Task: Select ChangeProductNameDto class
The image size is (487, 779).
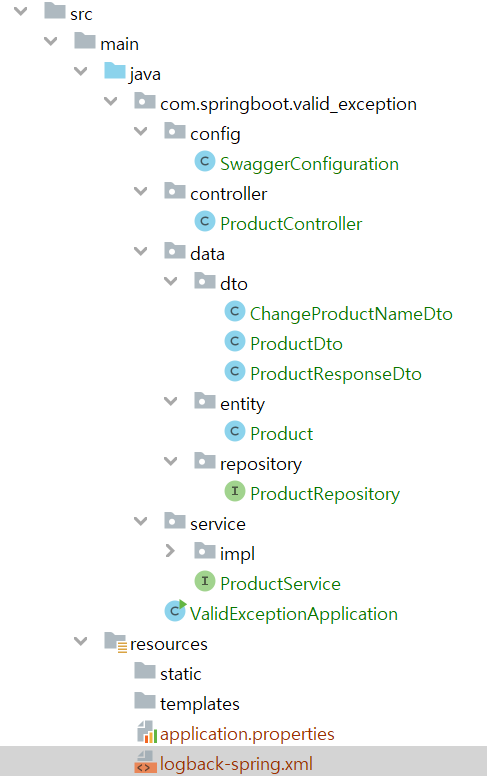Action: (351, 314)
